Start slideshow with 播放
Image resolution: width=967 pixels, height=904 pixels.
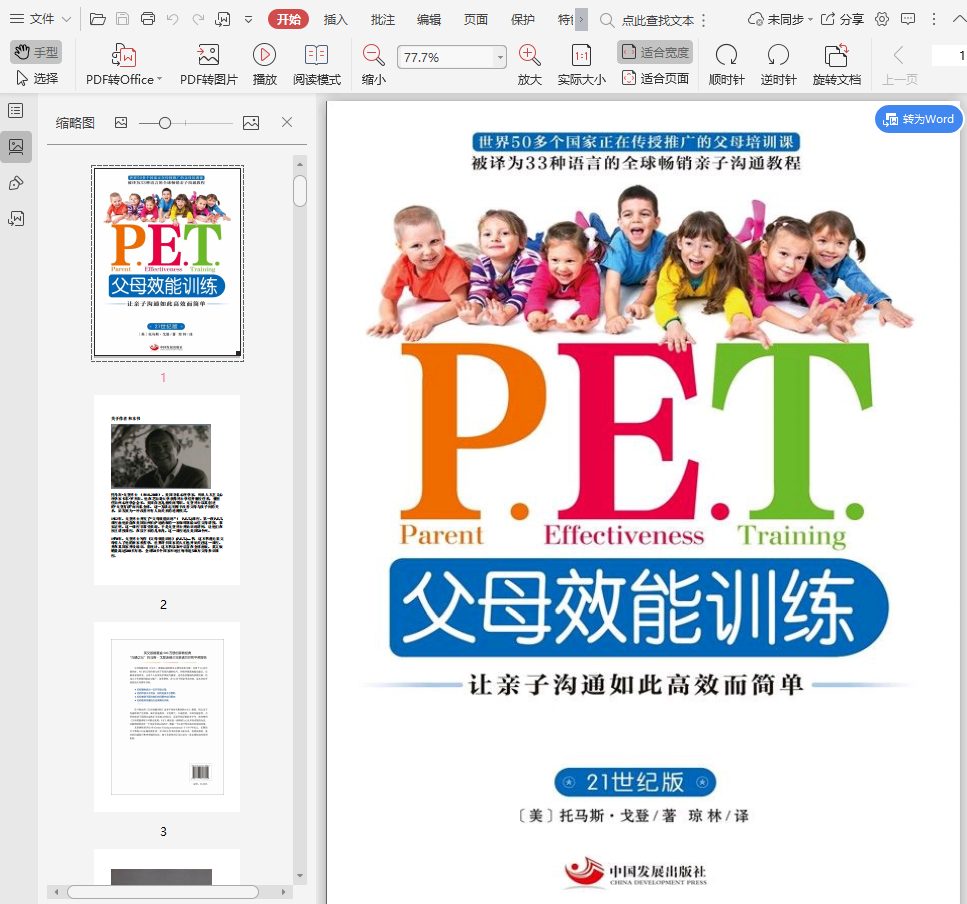[265, 64]
